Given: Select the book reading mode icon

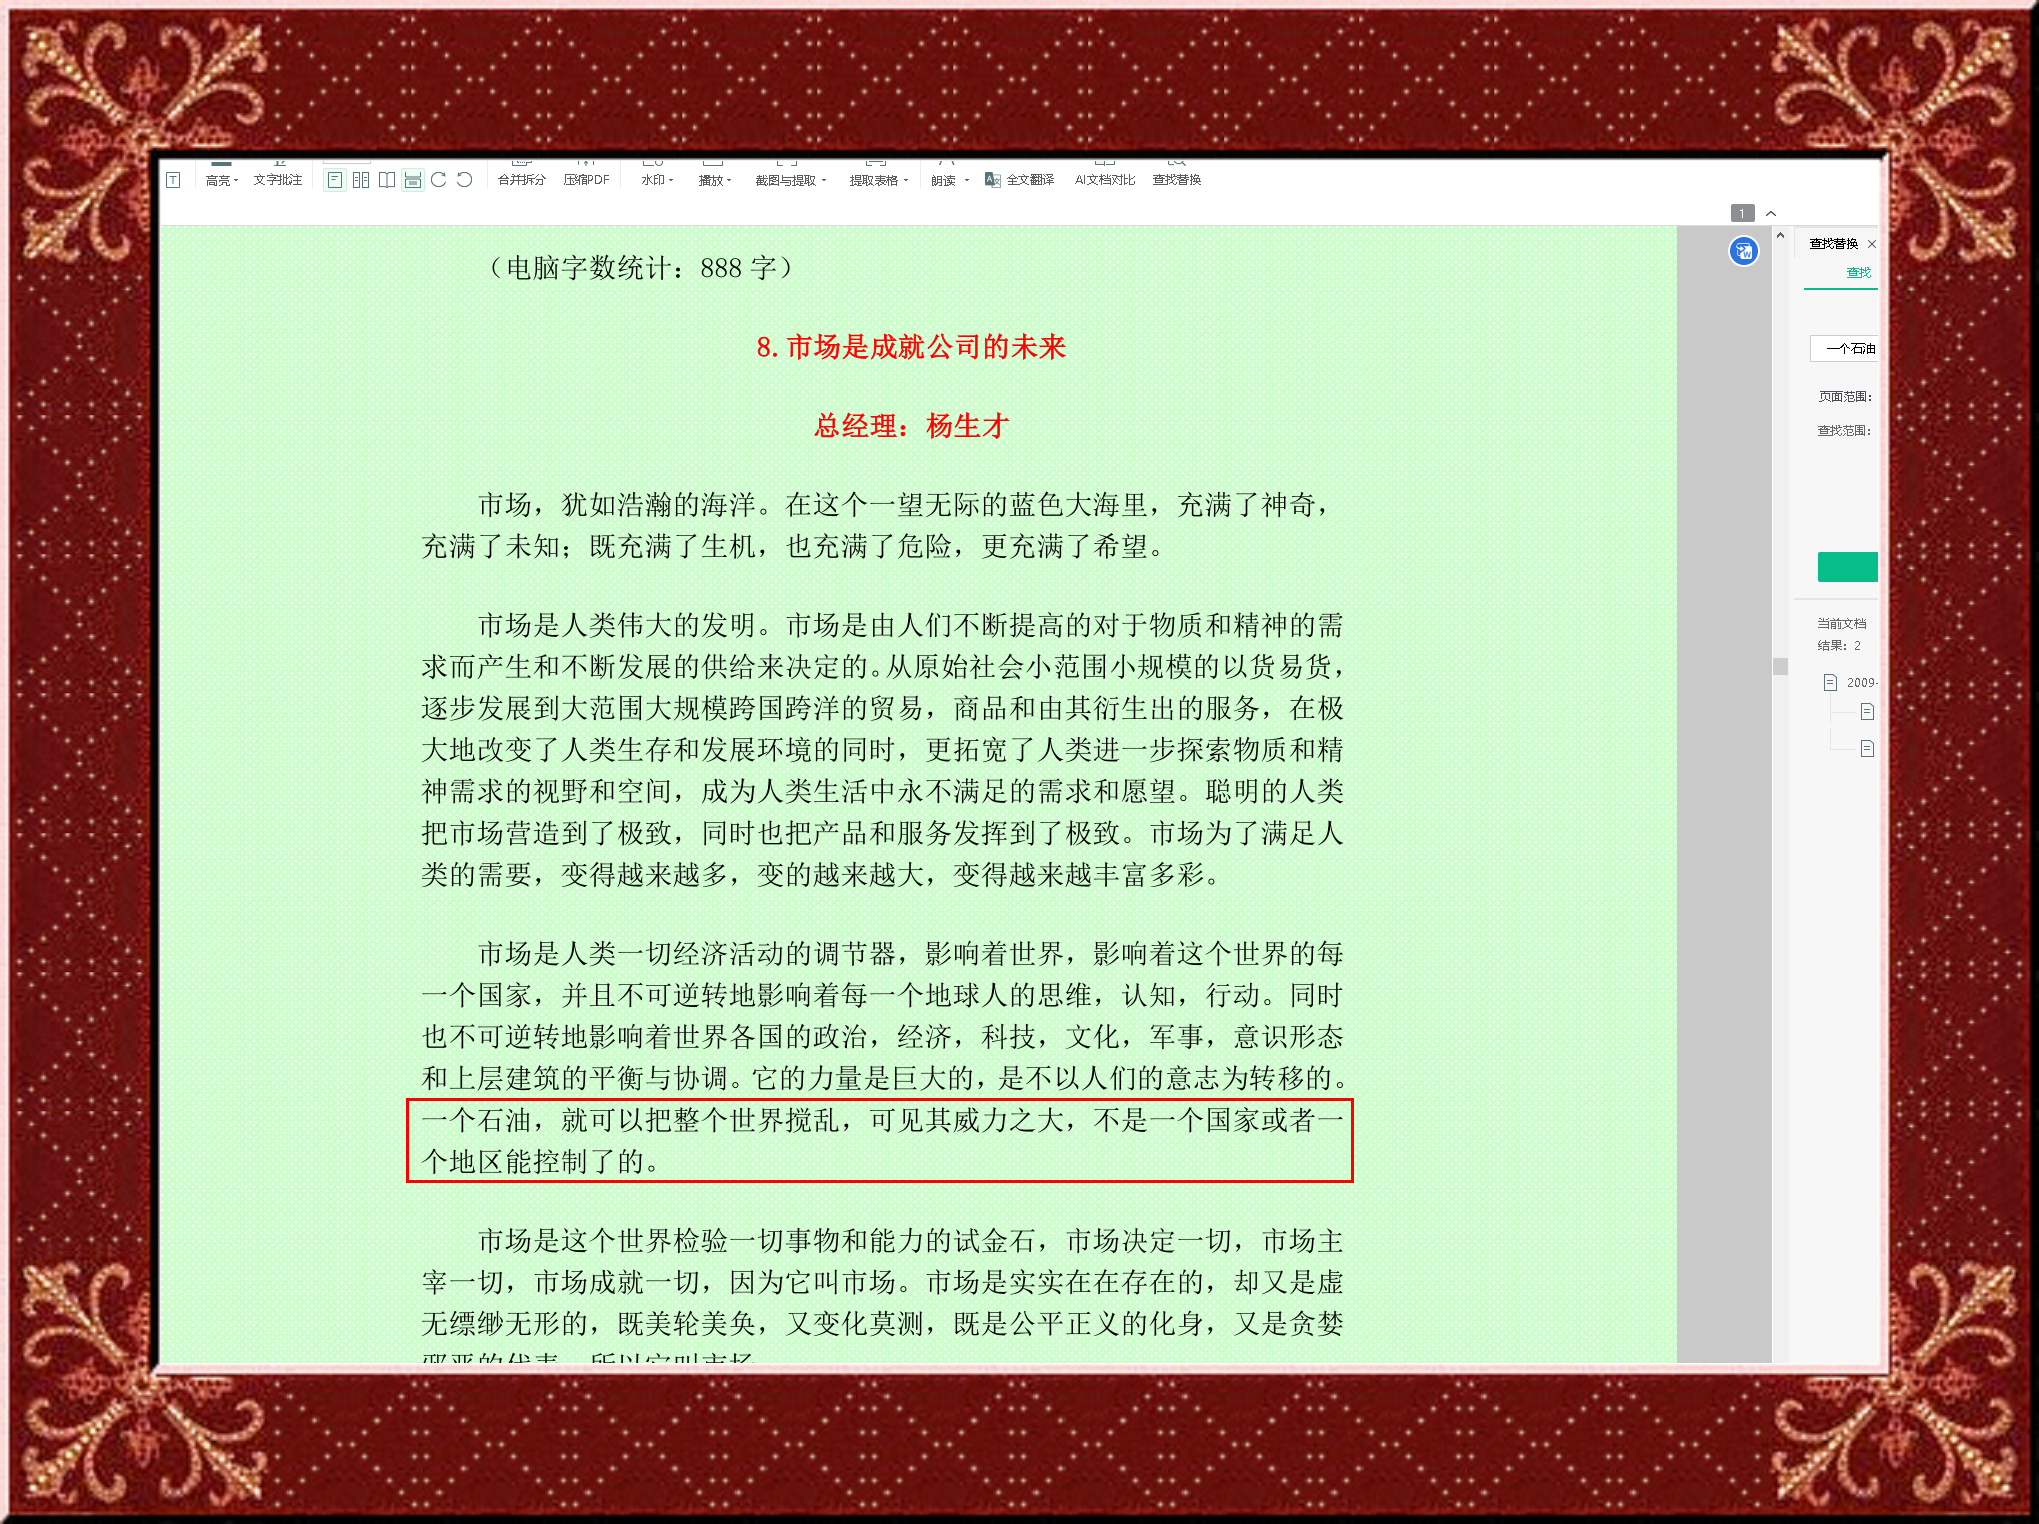Looking at the screenshot, I should pos(387,180).
